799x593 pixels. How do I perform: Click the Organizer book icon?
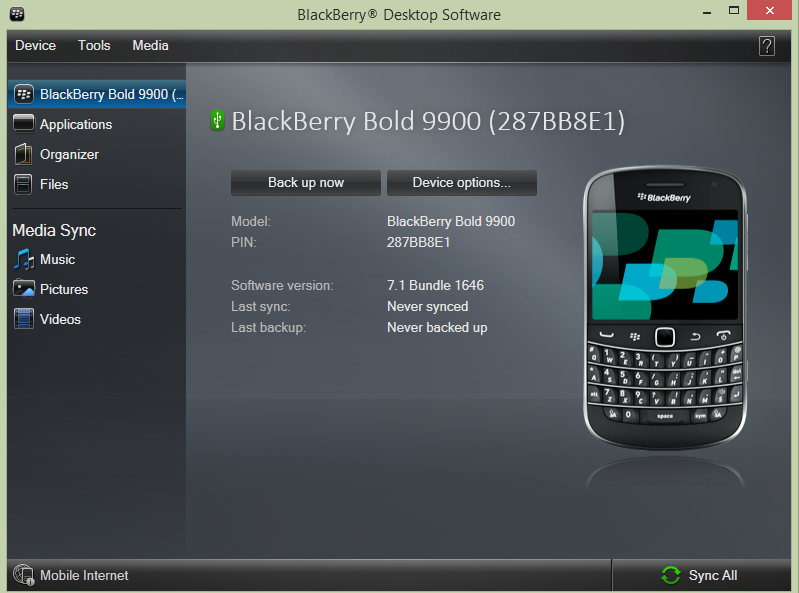pos(23,154)
